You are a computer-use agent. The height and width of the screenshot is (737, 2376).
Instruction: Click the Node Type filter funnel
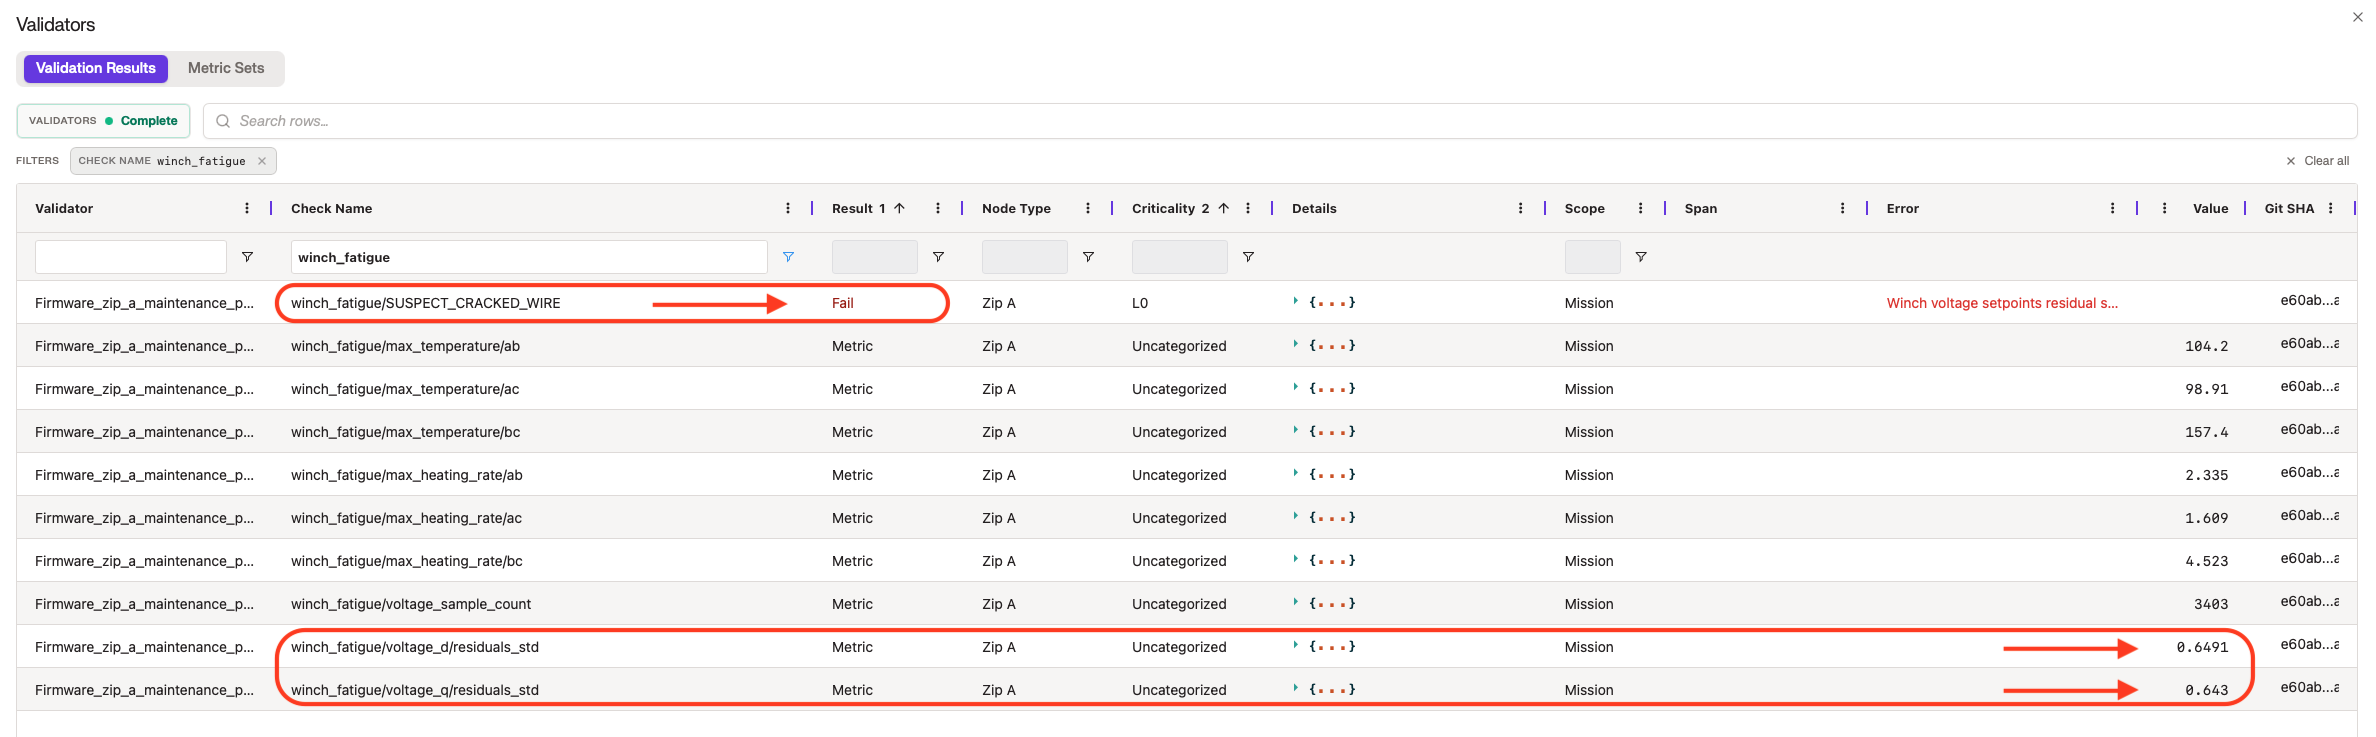click(1088, 257)
